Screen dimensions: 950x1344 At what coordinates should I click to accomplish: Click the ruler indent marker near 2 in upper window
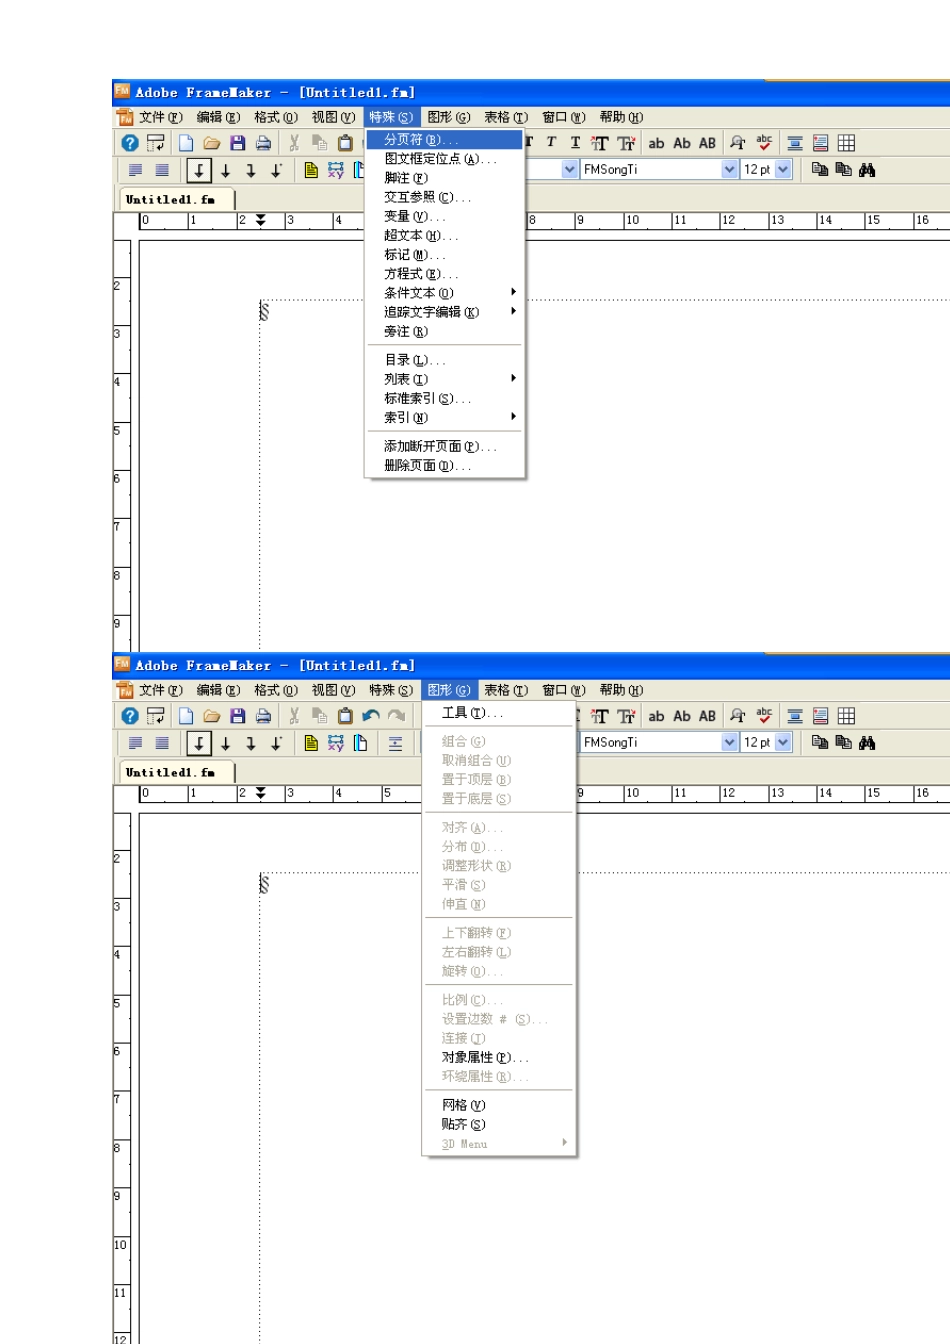coord(260,220)
